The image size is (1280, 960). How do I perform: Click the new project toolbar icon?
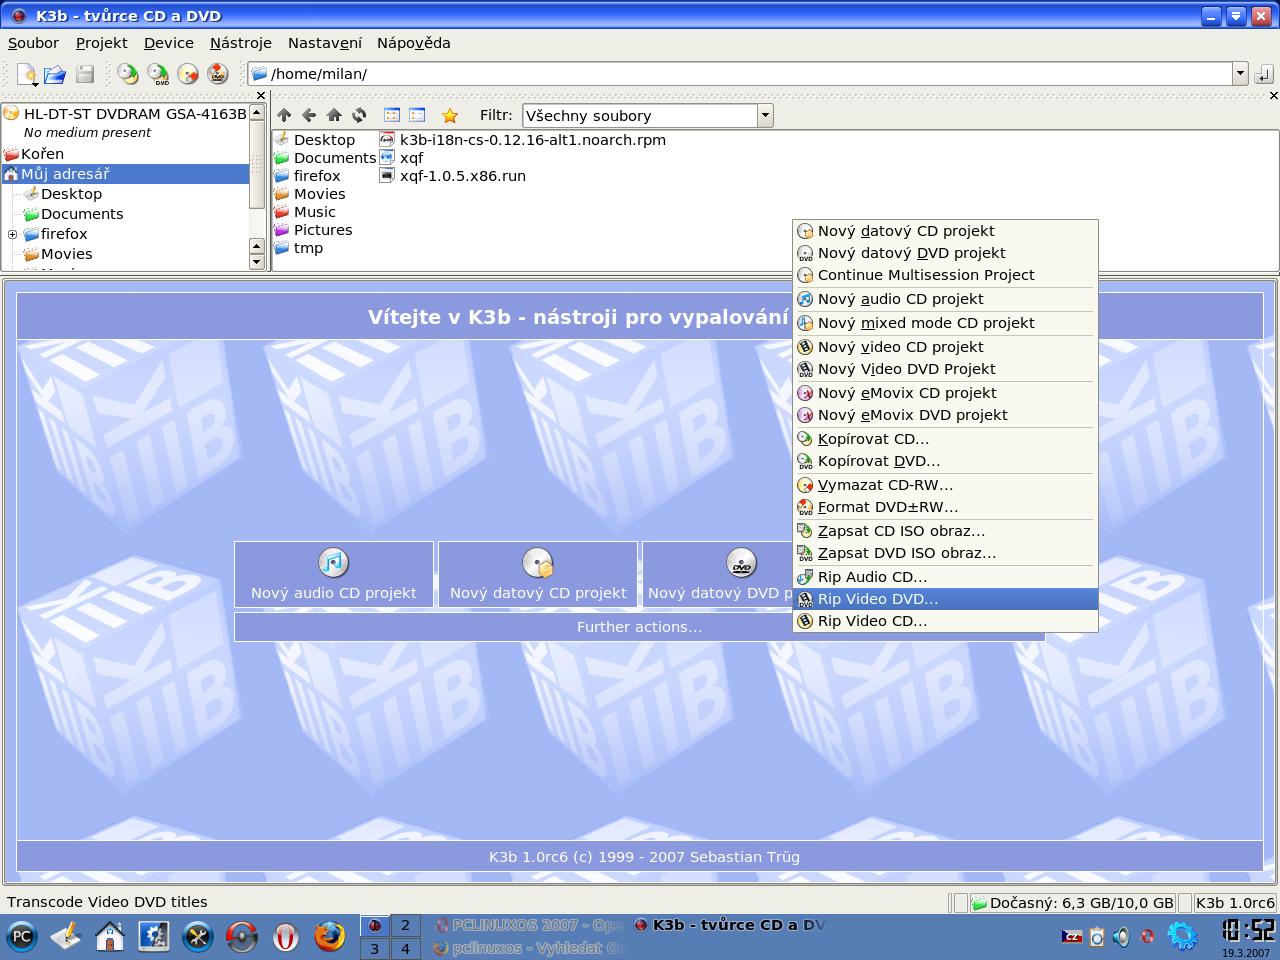[26, 74]
